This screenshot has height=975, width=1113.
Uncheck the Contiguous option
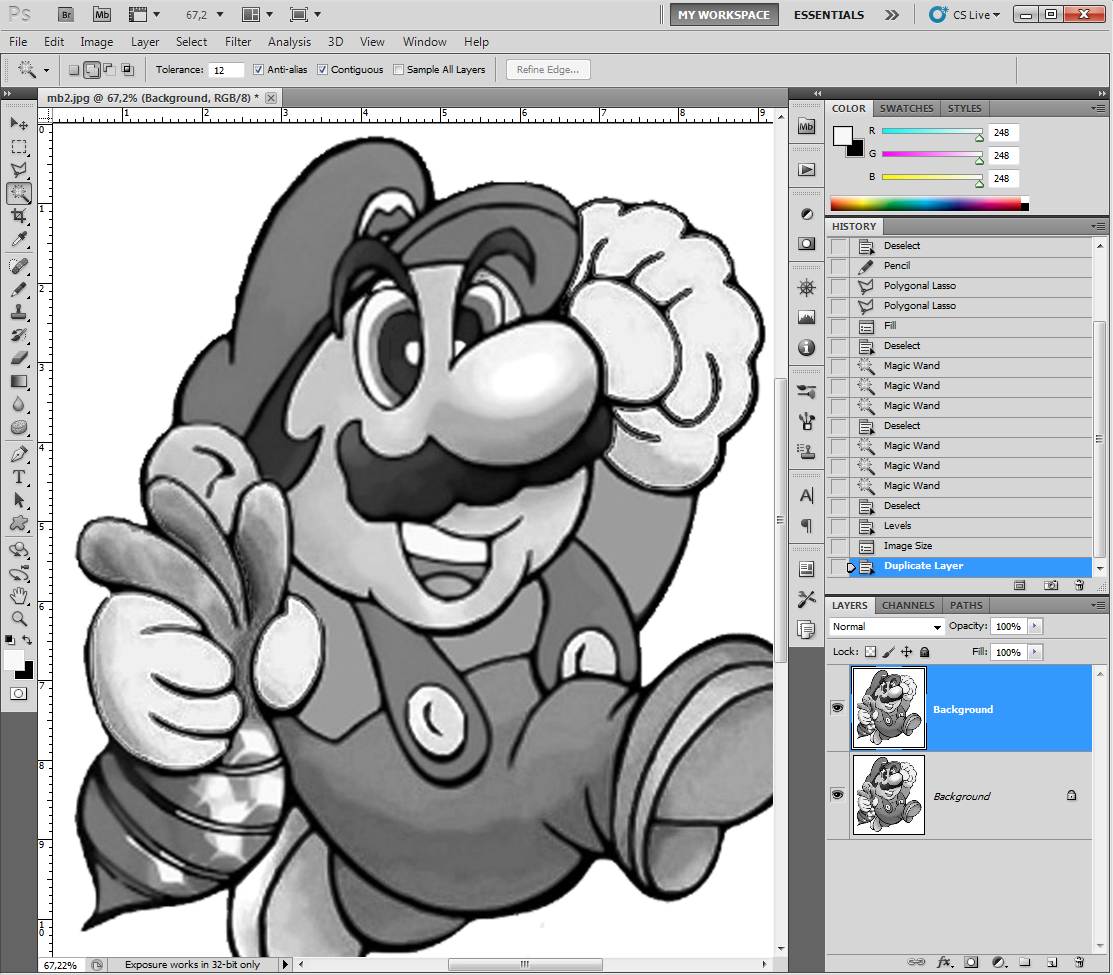[322, 70]
